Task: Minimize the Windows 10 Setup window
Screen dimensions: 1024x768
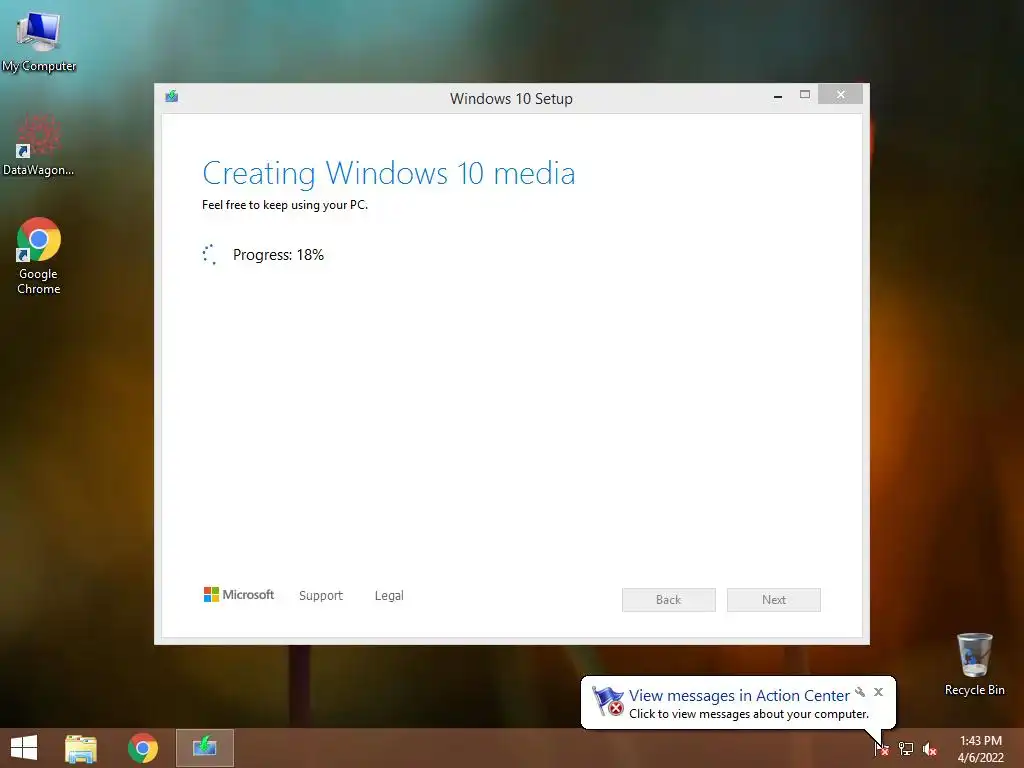Action: pyautogui.click(x=778, y=95)
